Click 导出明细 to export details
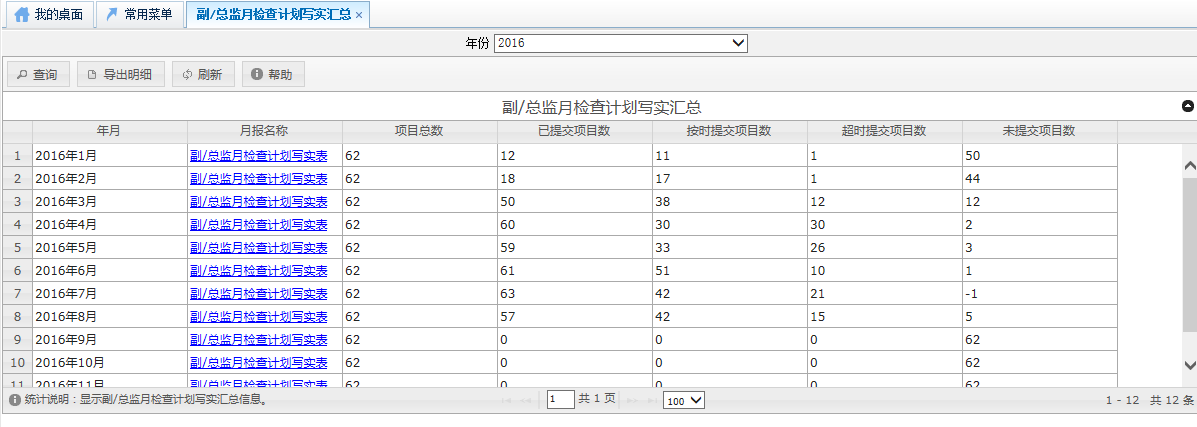Image resolution: width=1197 pixels, height=427 pixels. 119,74
